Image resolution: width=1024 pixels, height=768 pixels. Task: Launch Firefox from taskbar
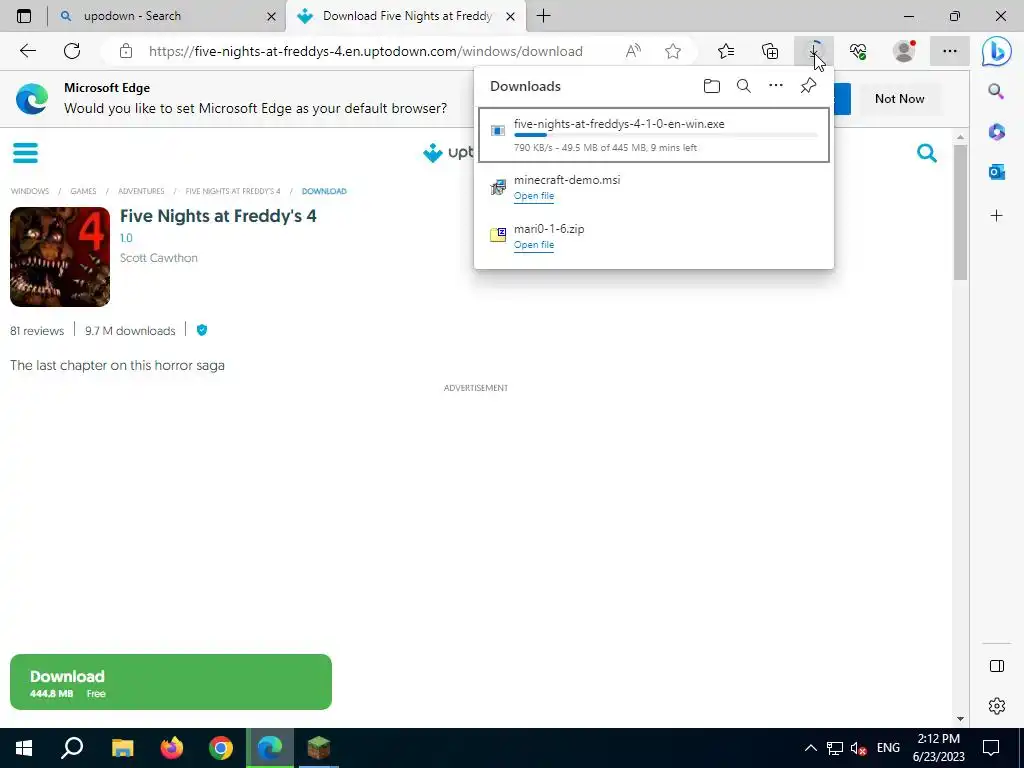click(172, 748)
